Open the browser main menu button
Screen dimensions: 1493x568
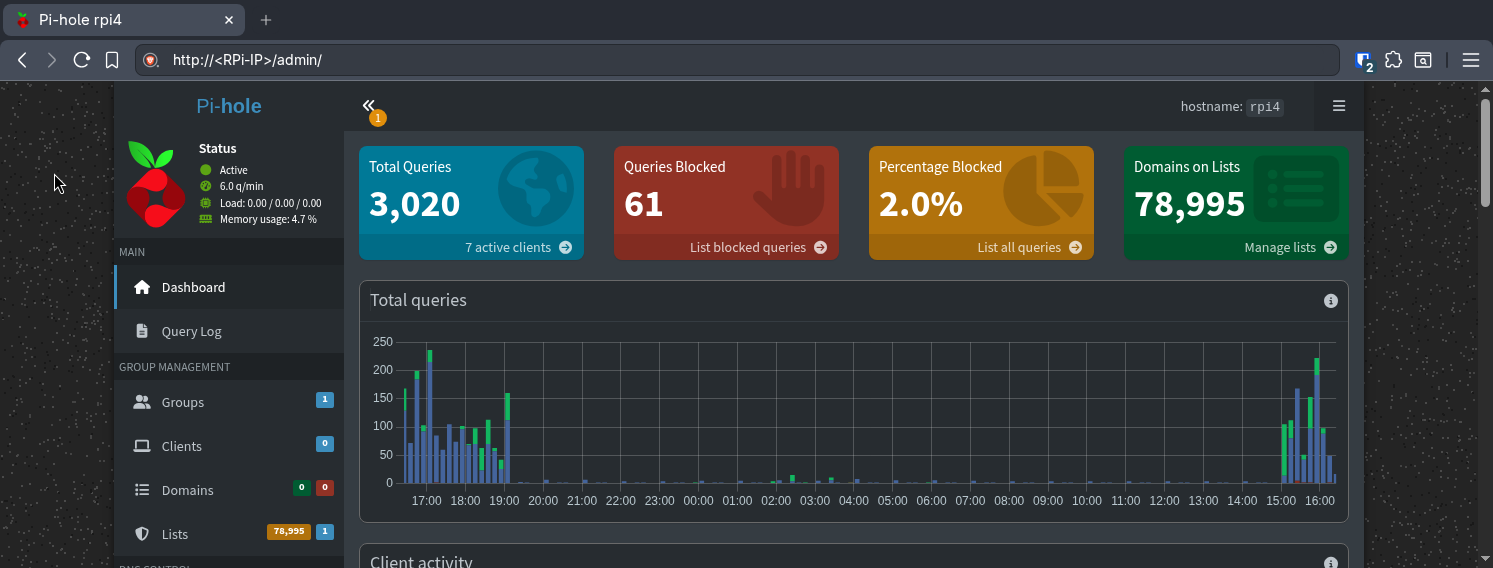coord(1470,60)
